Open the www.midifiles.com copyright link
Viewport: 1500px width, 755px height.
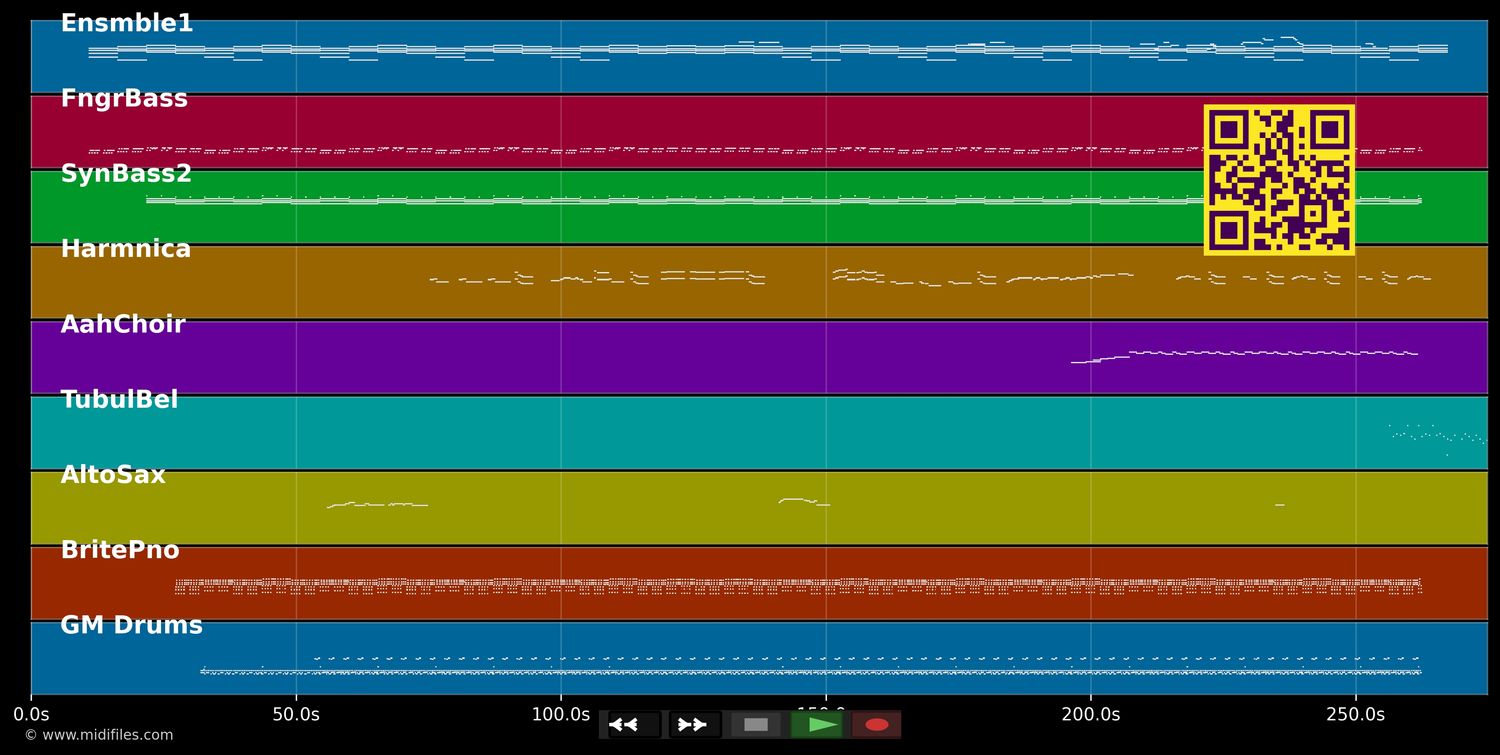(x=98, y=735)
